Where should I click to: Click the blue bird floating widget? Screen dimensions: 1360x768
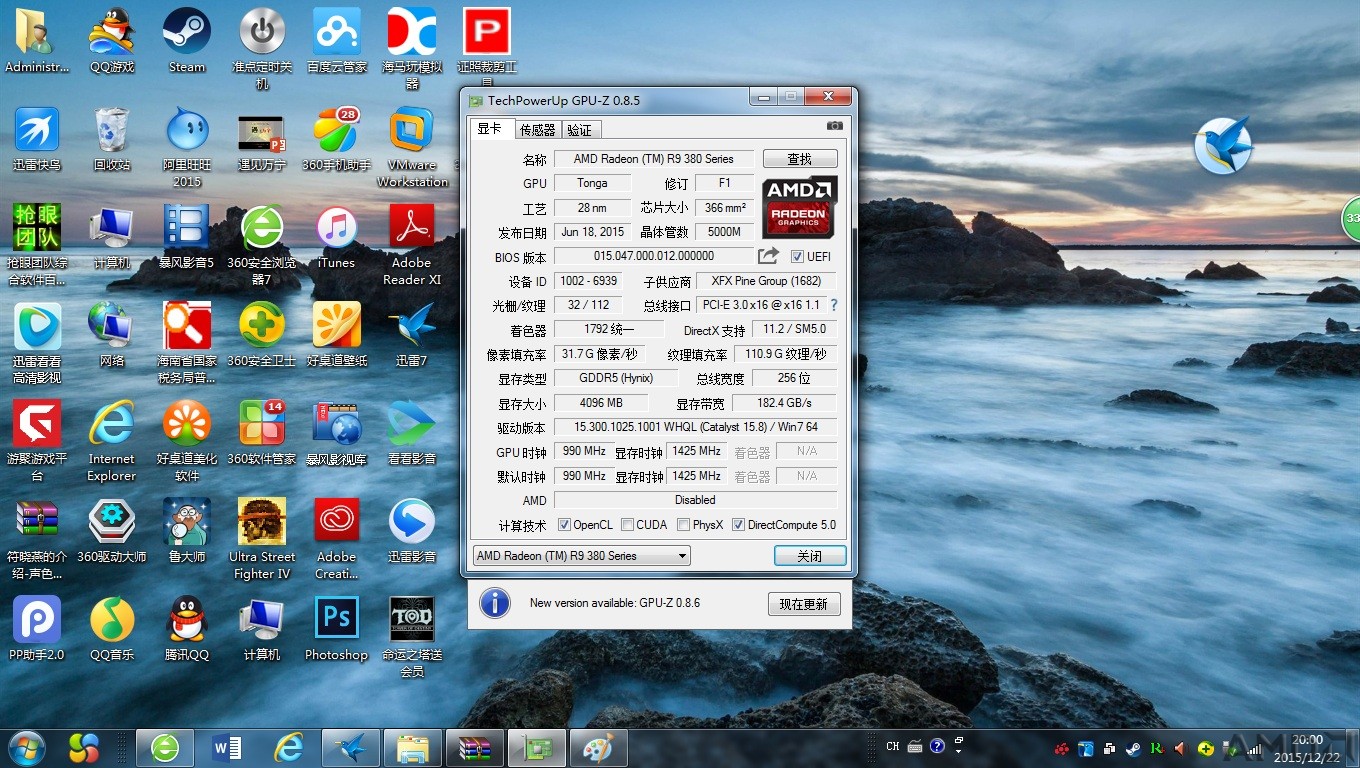pyautogui.click(x=1223, y=145)
